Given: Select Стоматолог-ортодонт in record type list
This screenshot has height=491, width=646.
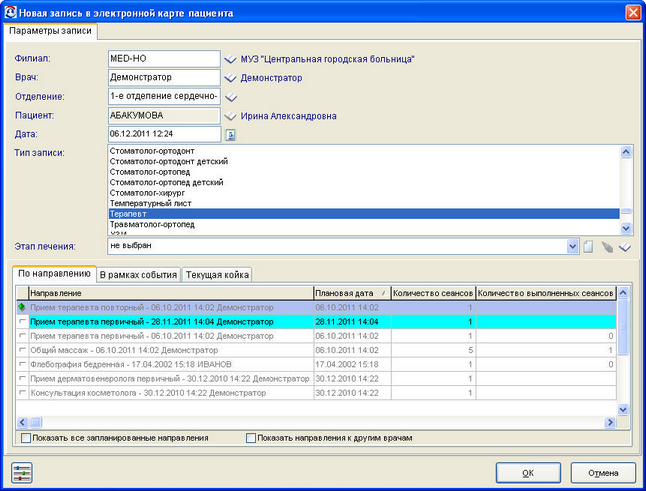Looking at the screenshot, I should coord(364,151).
